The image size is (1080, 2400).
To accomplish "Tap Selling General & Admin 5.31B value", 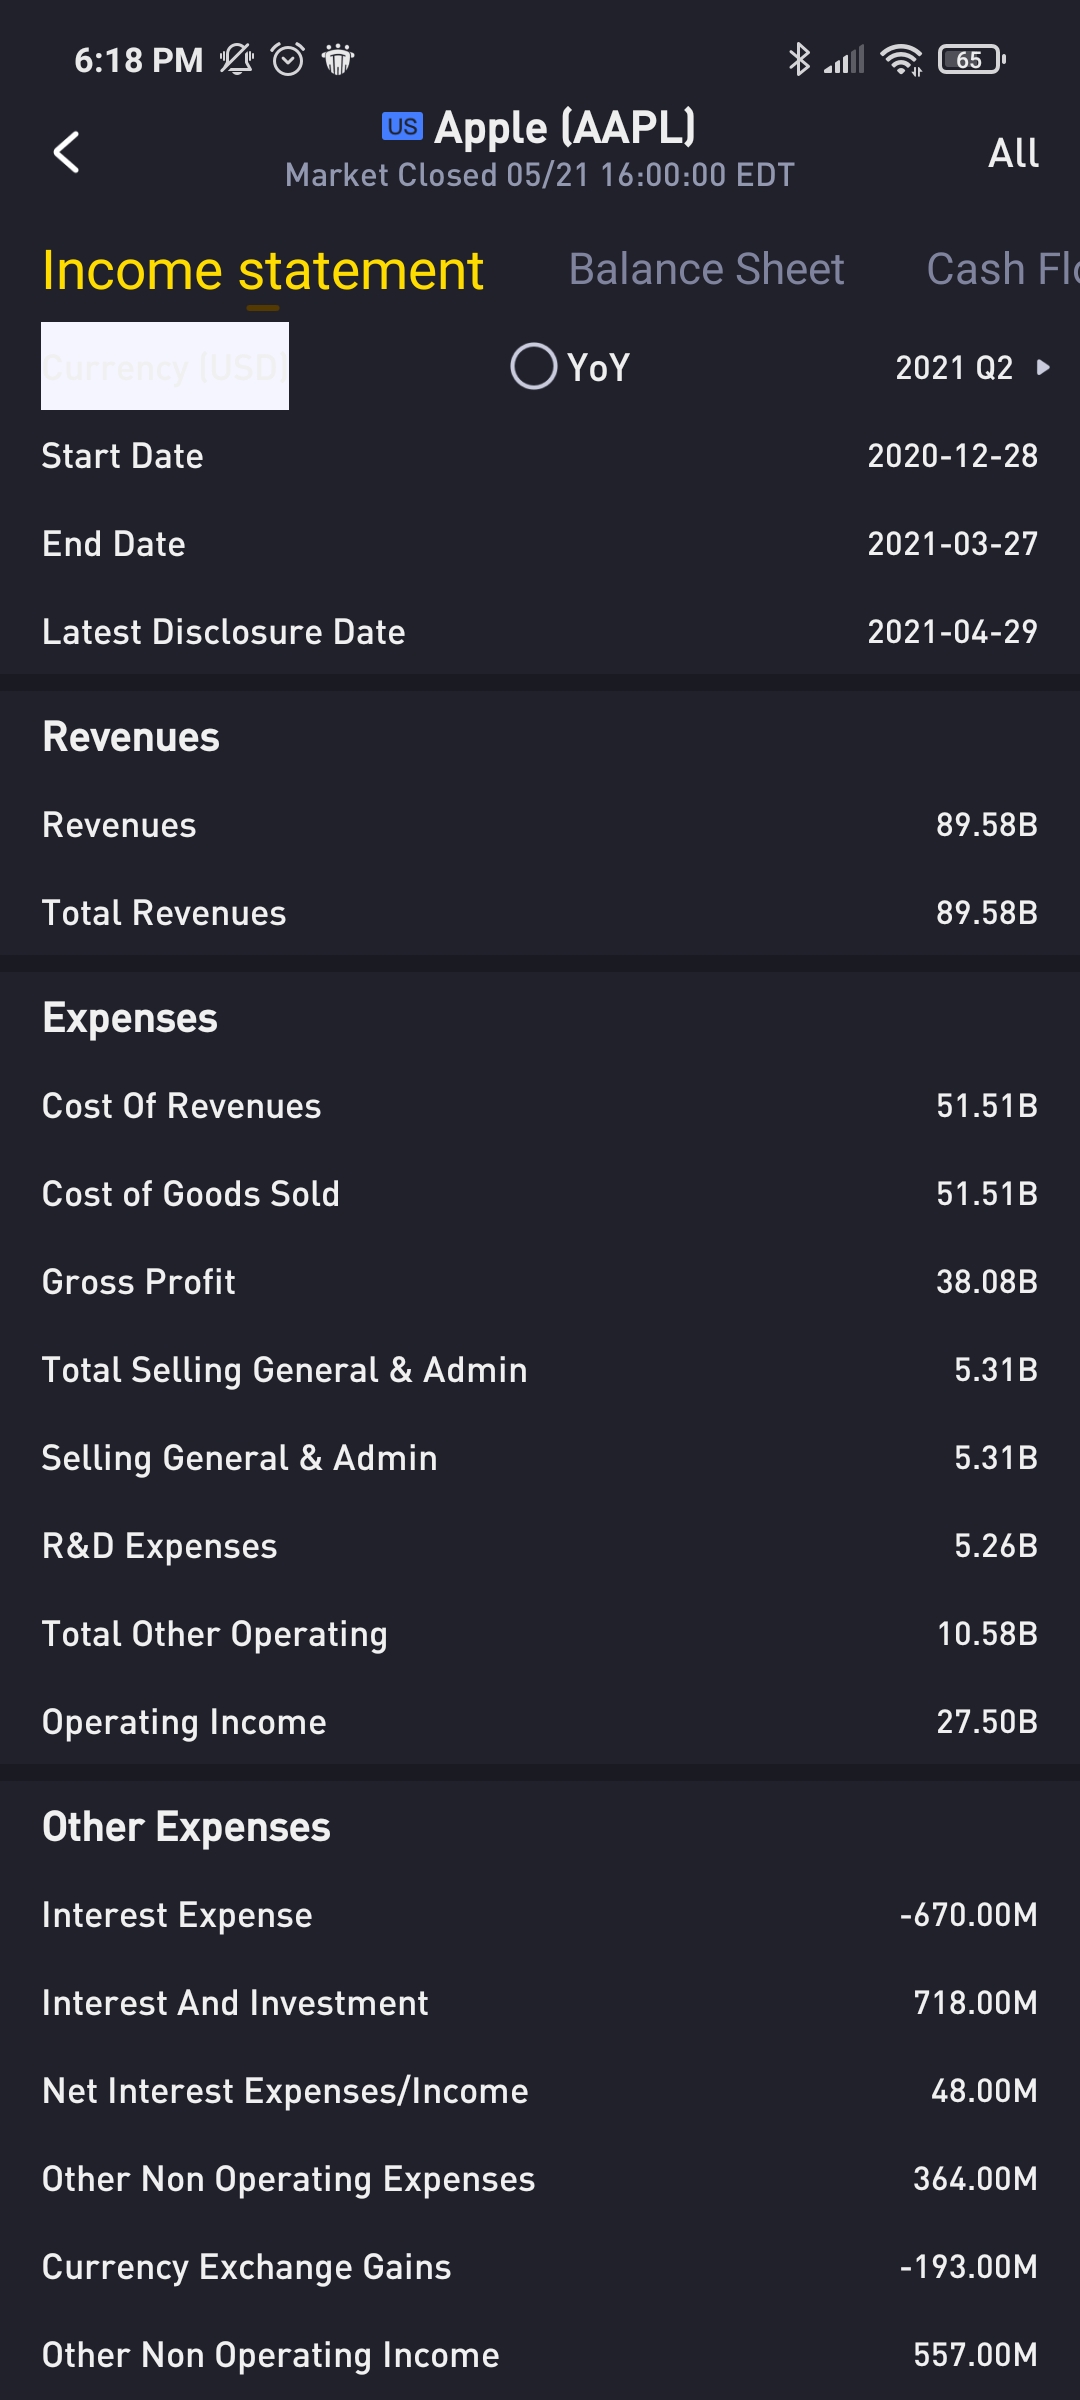I will click(995, 1458).
